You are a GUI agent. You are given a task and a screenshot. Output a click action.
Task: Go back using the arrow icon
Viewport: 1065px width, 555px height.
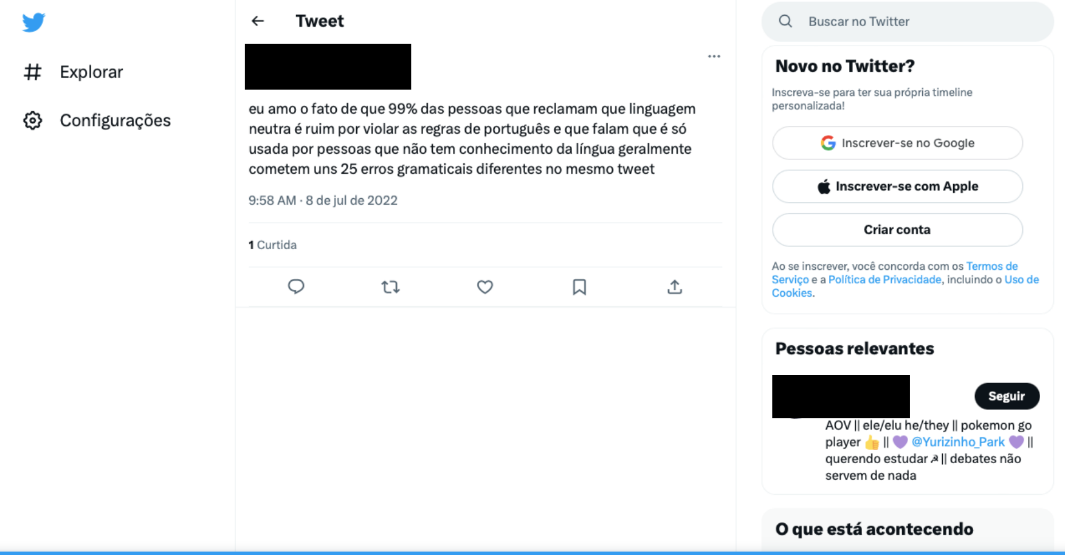click(x=257, y=21)
